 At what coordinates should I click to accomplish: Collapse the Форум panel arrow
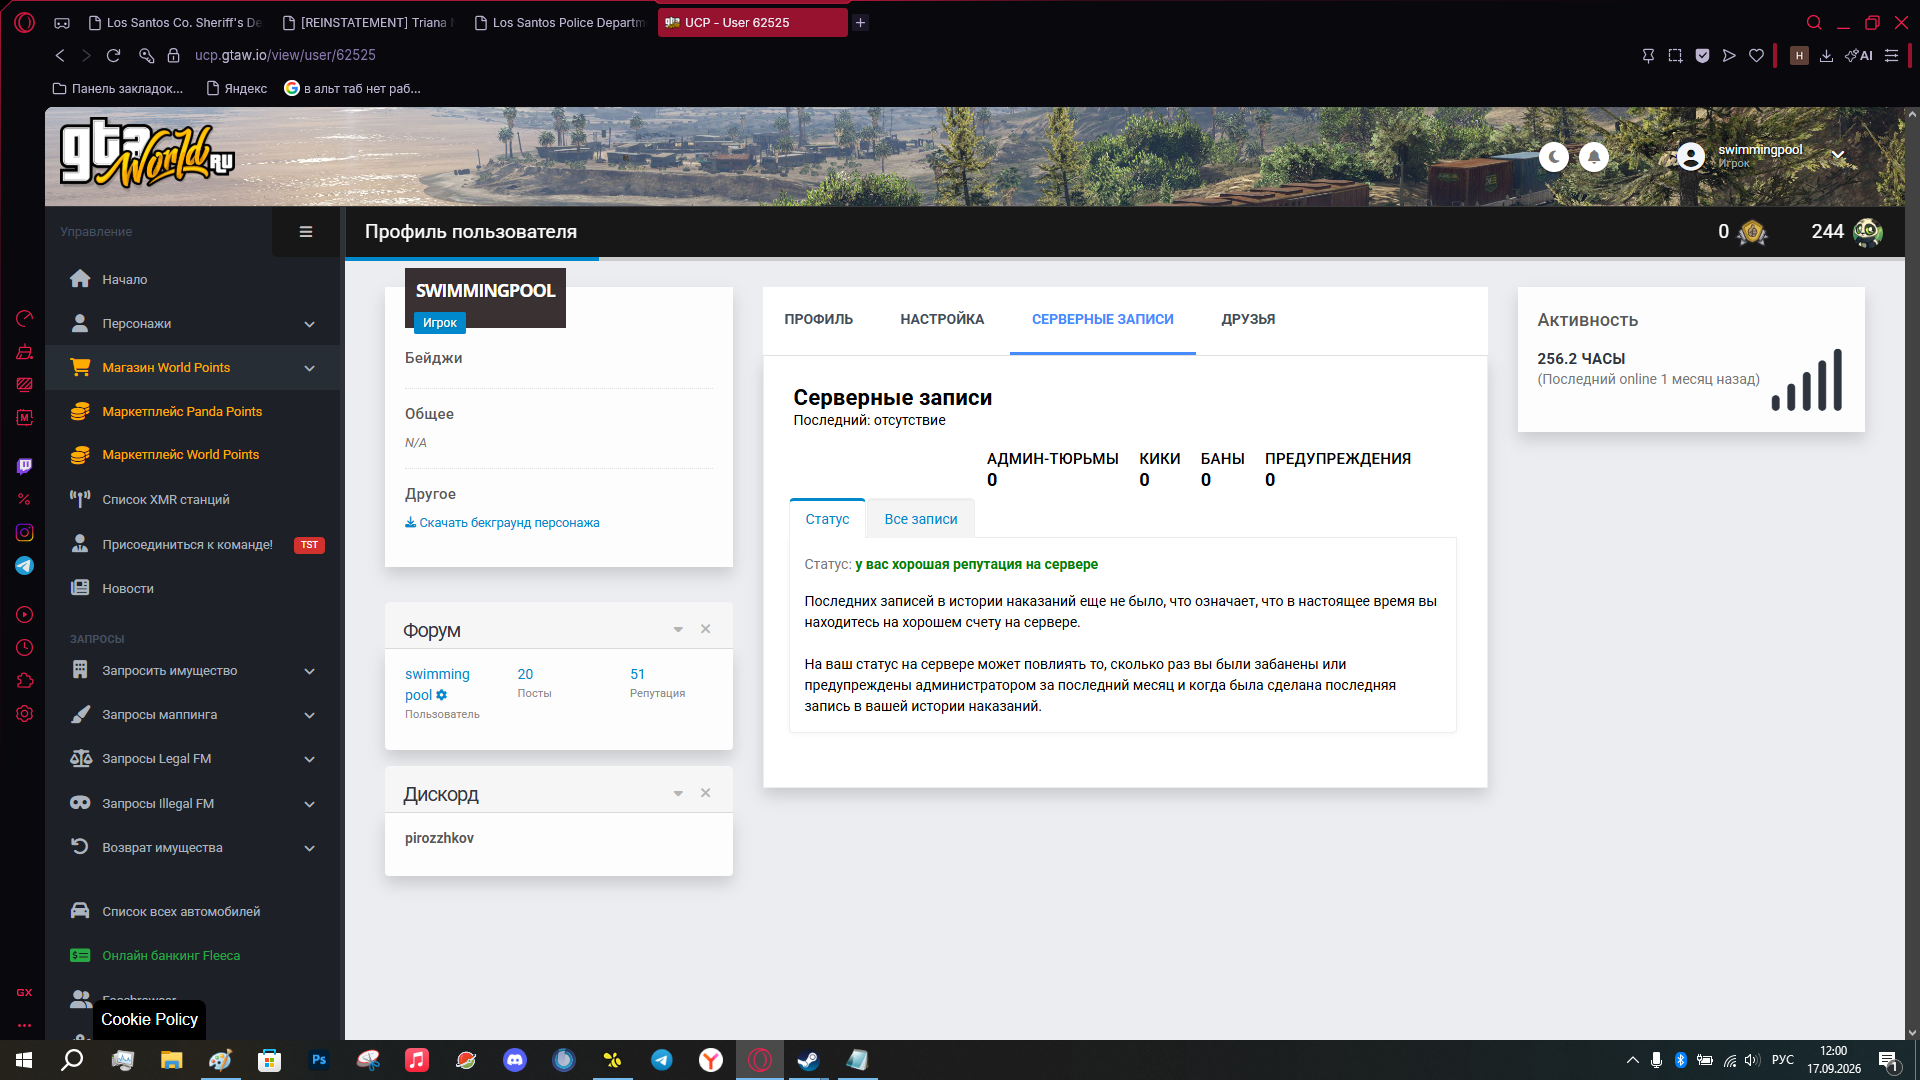(678, 629)
